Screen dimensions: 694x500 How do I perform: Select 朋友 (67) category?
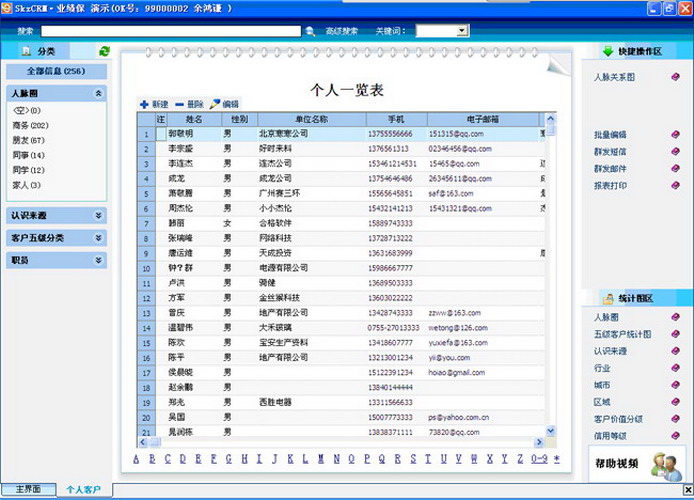pos(28,140)
